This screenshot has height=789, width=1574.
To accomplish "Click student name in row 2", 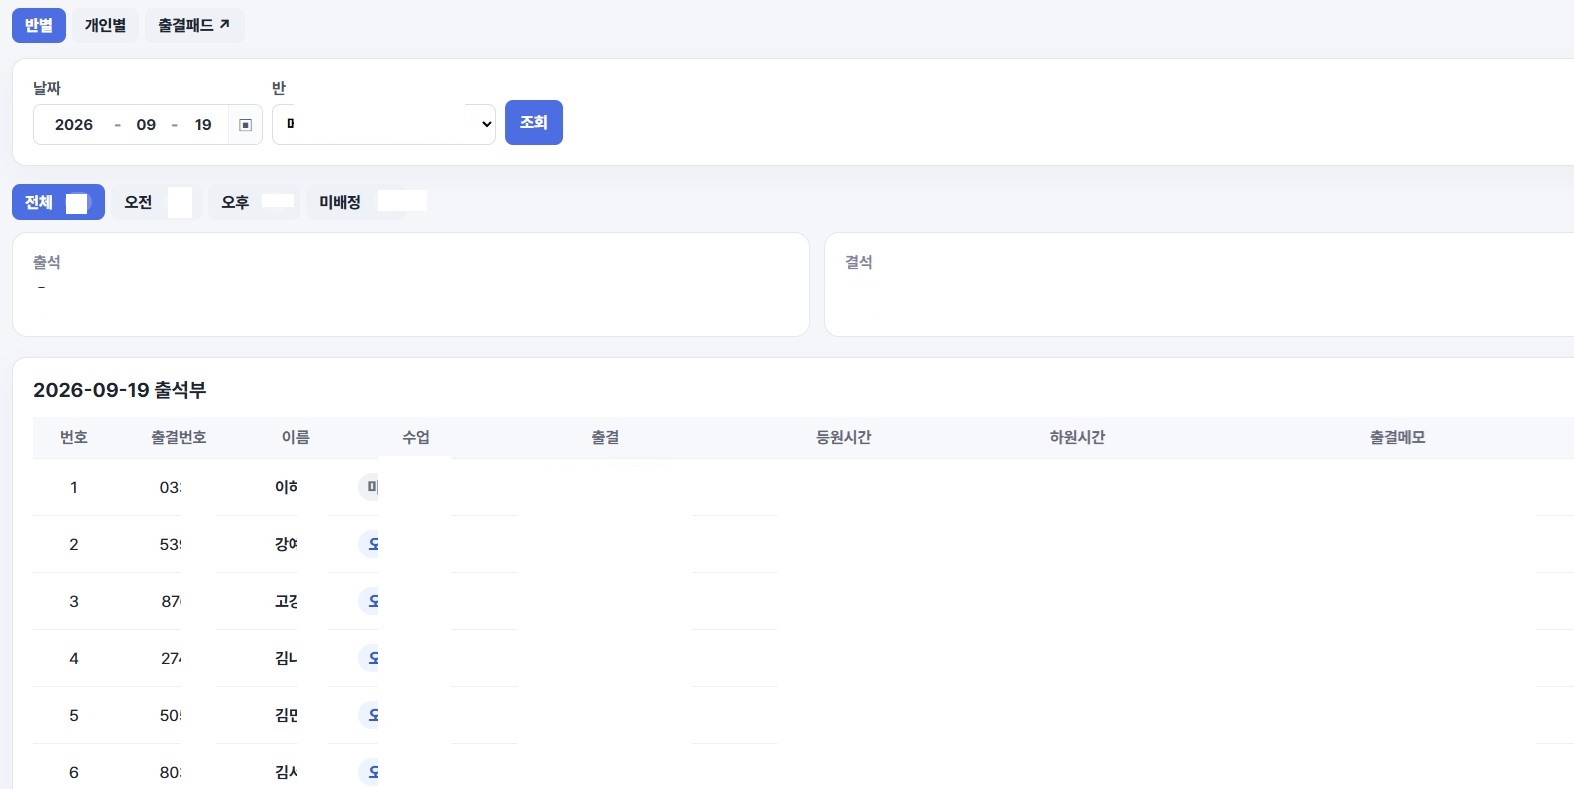I will click(286, 544).
